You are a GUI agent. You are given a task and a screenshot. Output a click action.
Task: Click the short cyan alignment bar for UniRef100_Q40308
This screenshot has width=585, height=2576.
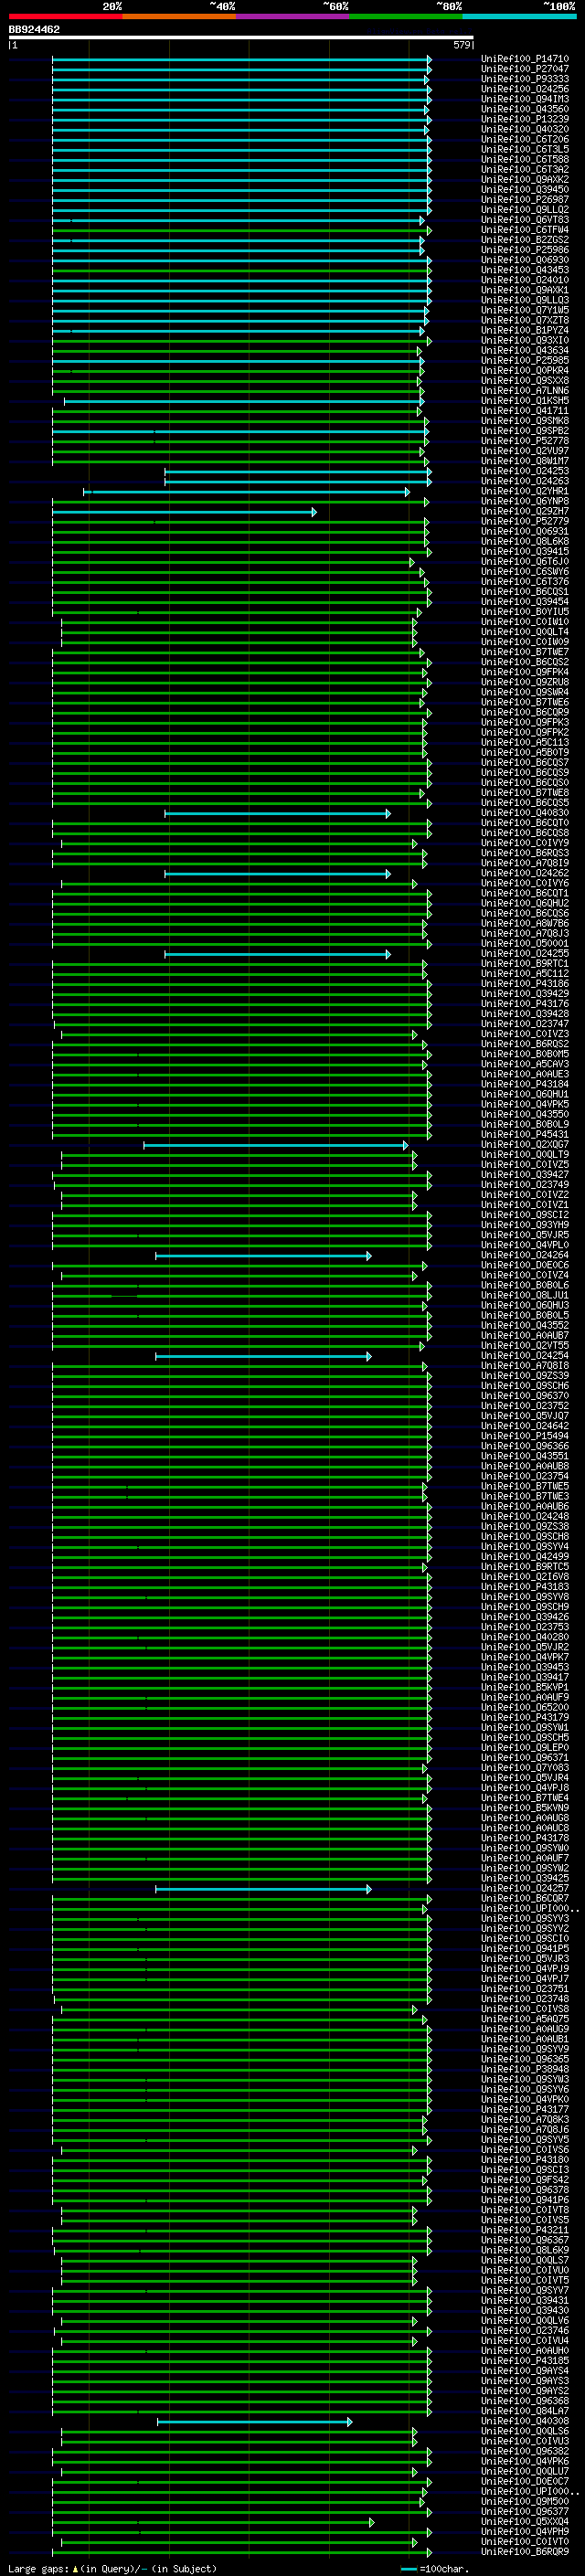[x=254, y=2422]
